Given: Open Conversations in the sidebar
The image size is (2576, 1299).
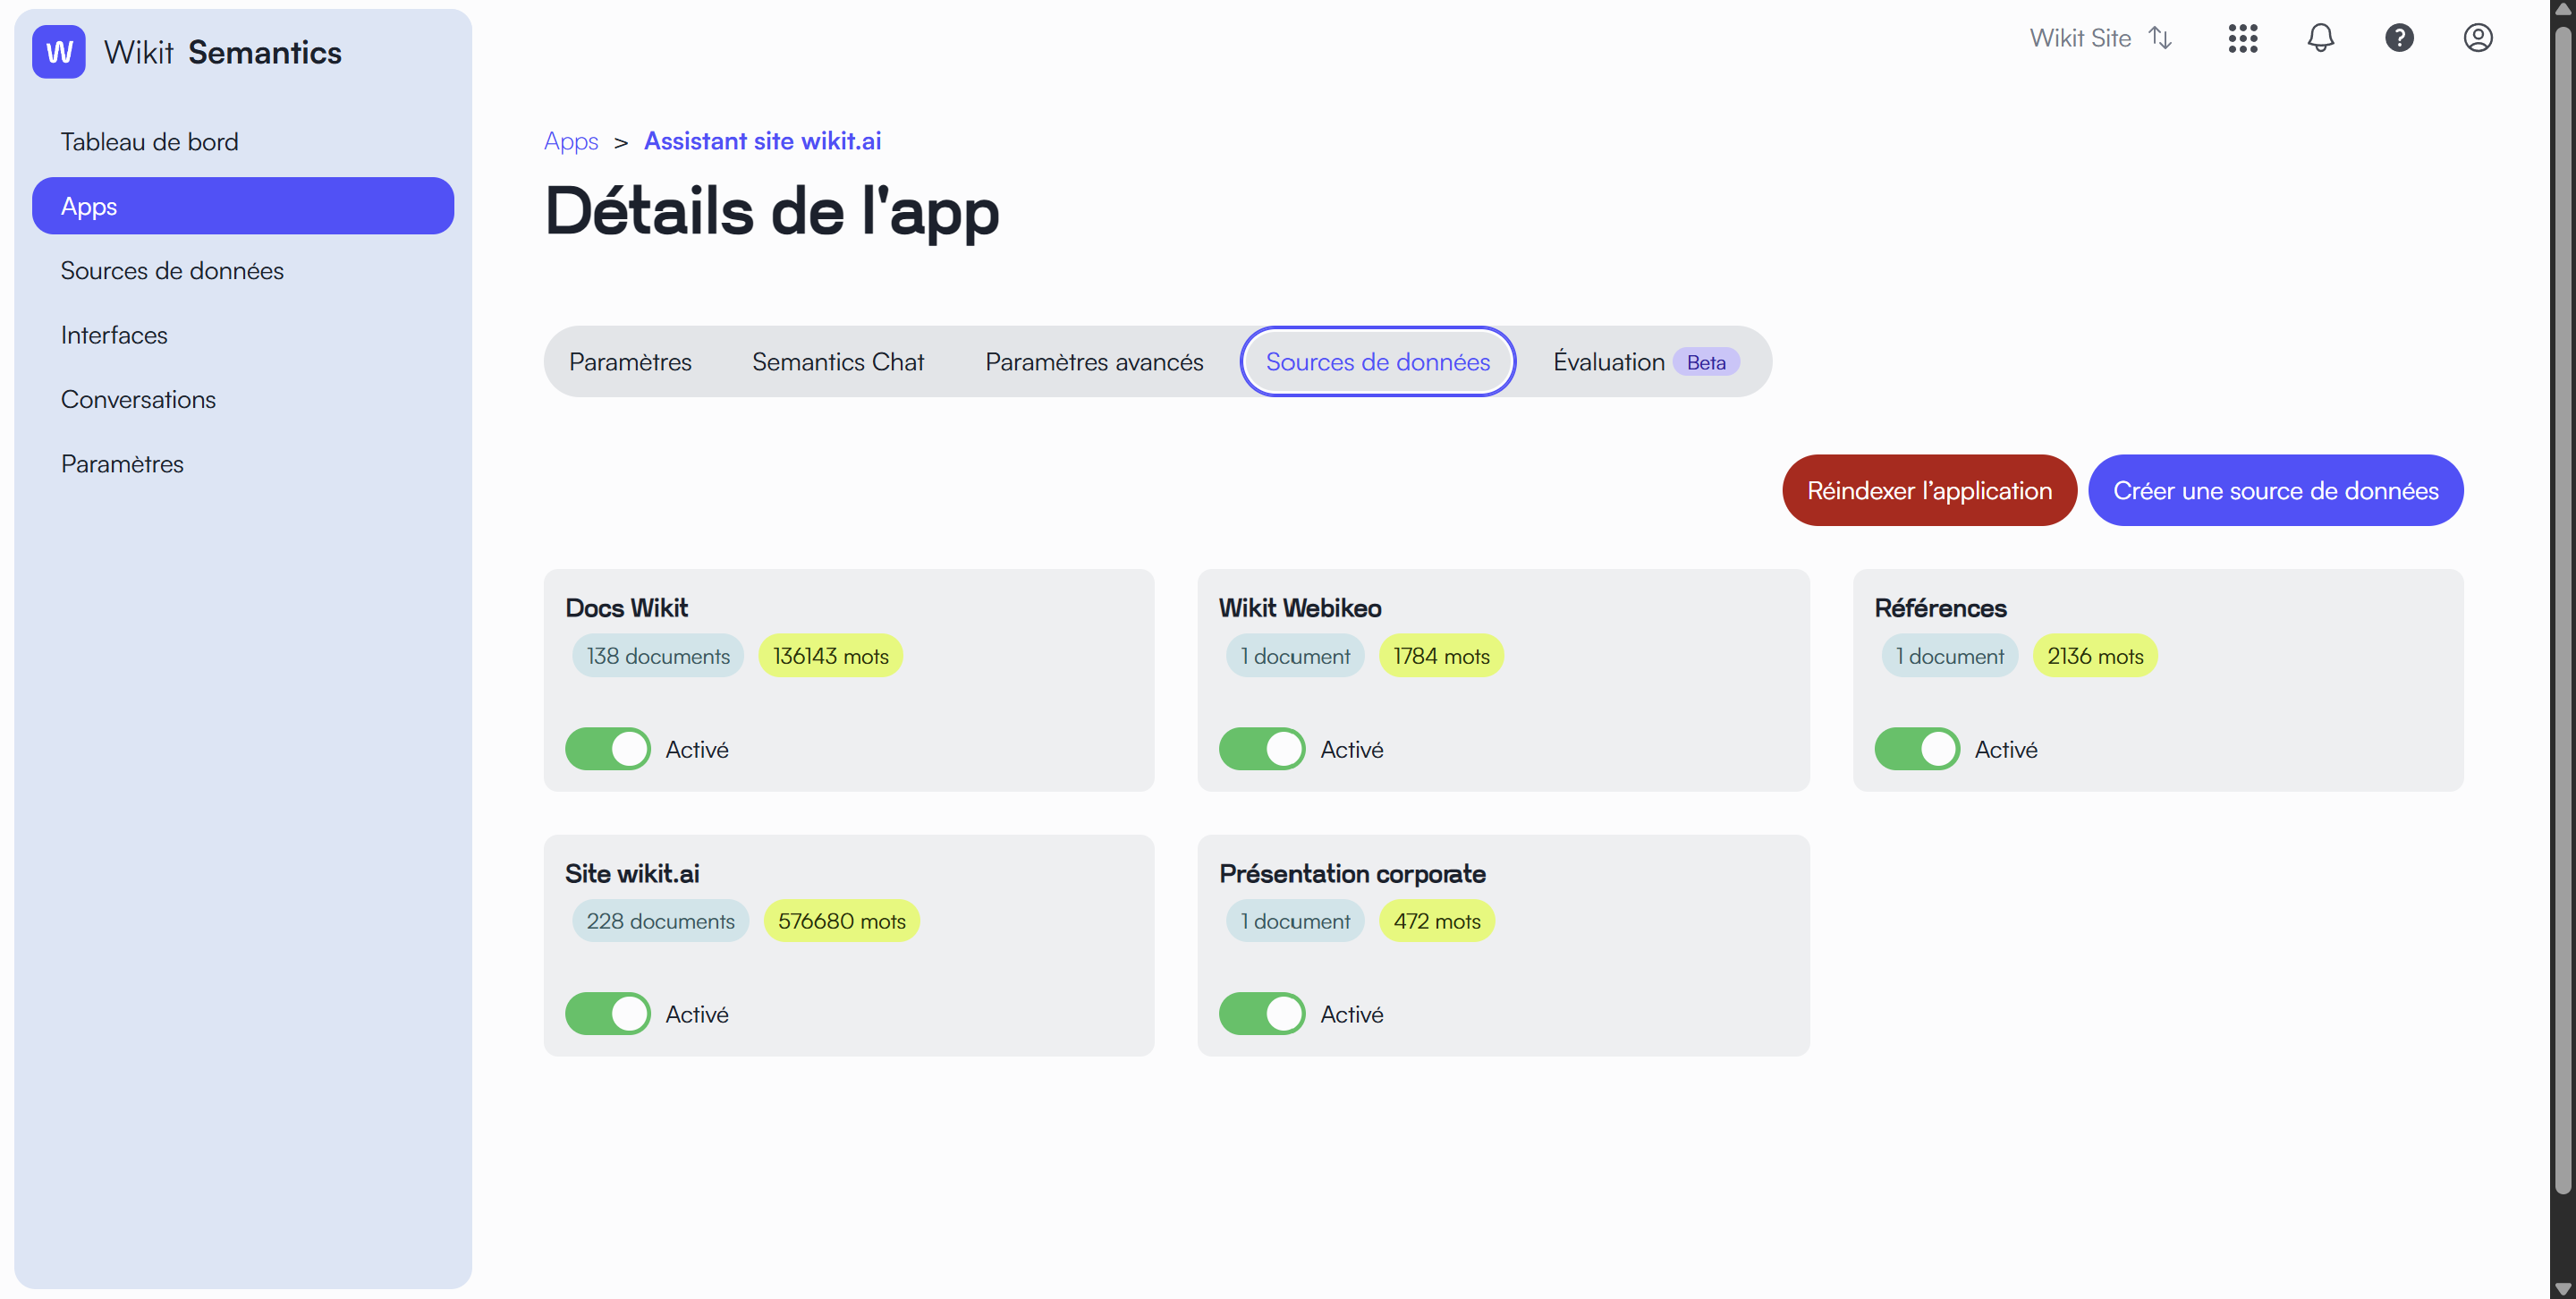Looking at the screenshot, I should pos(138,399).
